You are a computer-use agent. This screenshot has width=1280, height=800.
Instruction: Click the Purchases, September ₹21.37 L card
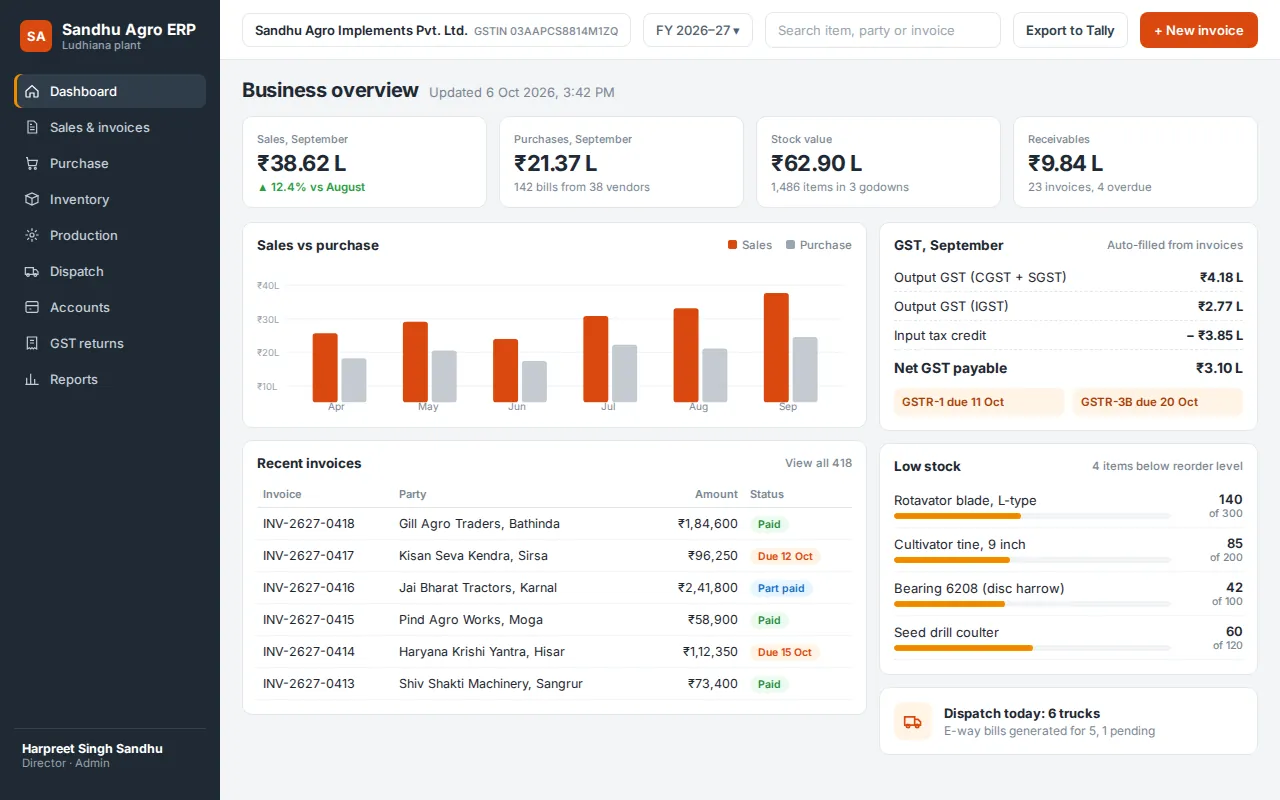pyautogui.click(x=621, y=162)
